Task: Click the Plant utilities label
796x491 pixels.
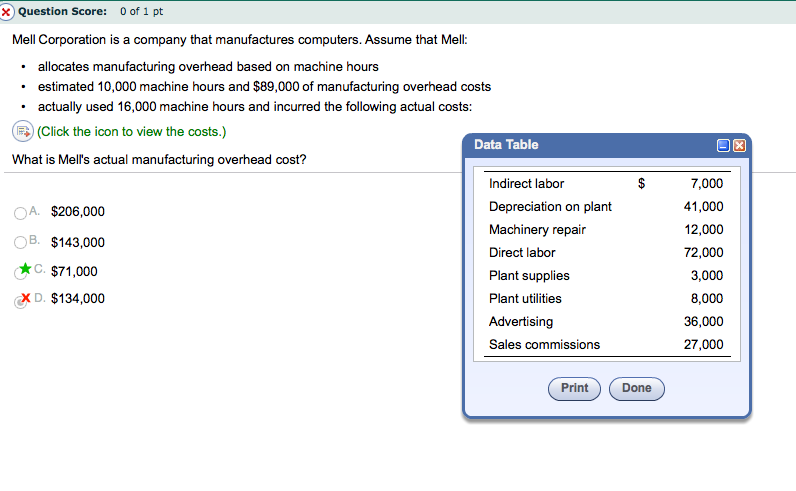Action: tap(525, 299)
